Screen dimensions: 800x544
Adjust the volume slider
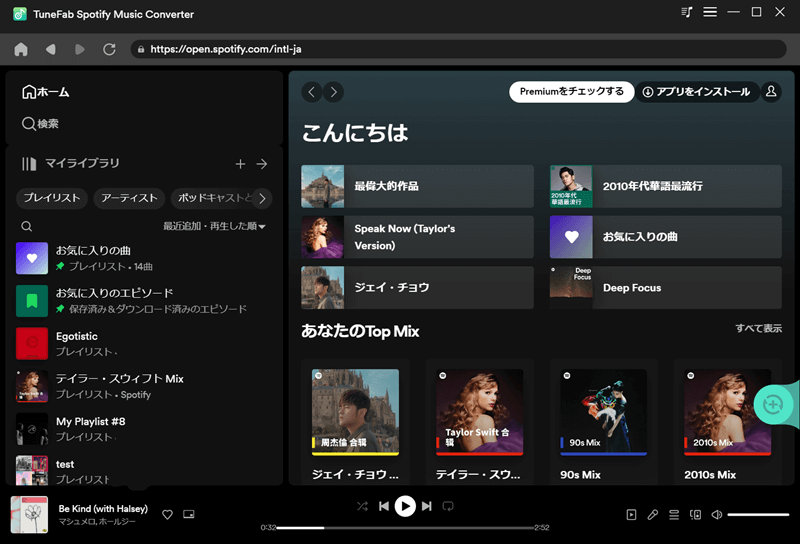coord(758,515)
